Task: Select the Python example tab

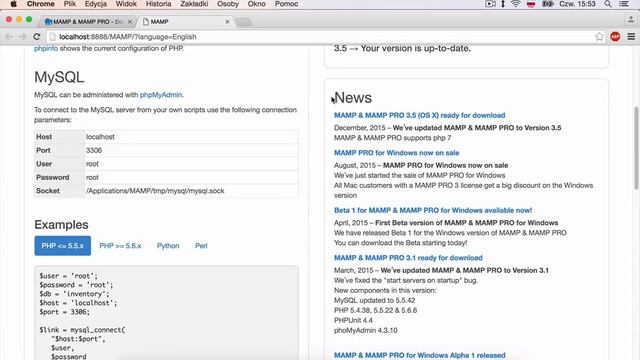Action: click(168, 246)
